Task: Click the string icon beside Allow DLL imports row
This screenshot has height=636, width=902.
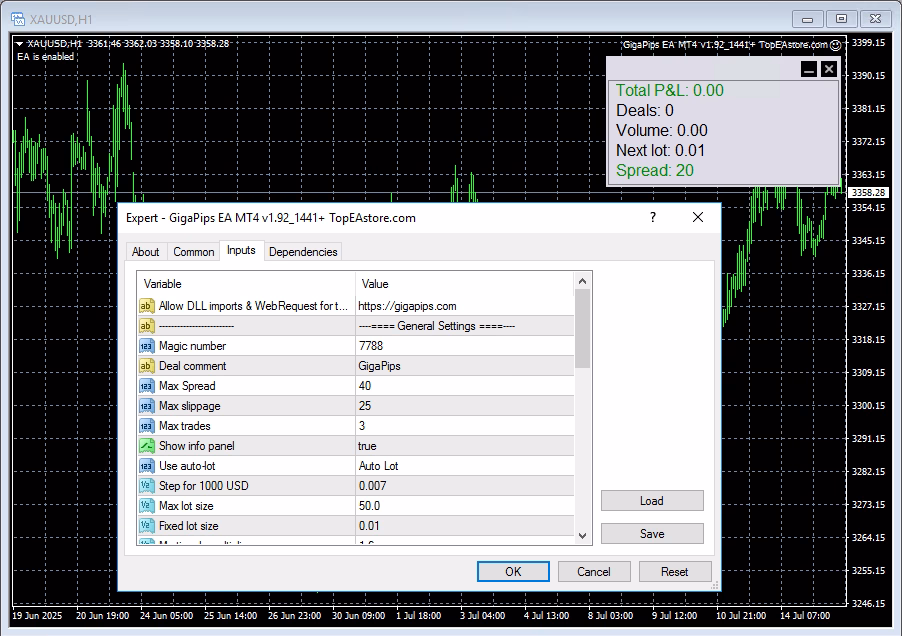Action: (x=146, y=306)
